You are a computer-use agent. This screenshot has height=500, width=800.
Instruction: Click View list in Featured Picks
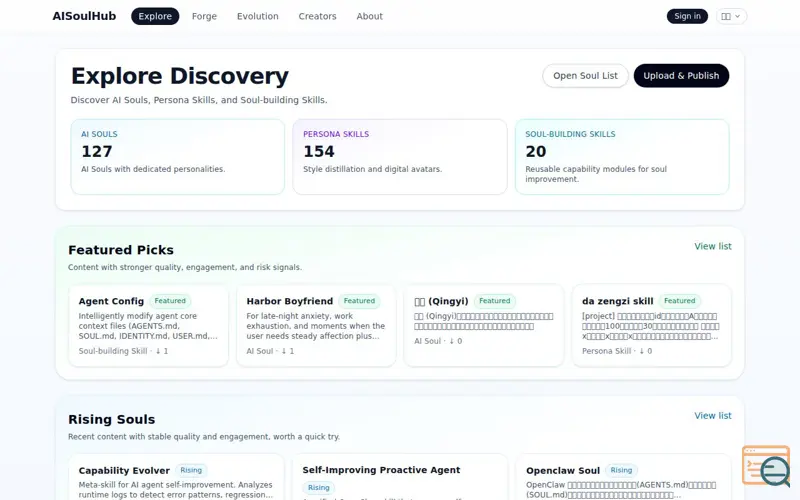click(713, 246)
